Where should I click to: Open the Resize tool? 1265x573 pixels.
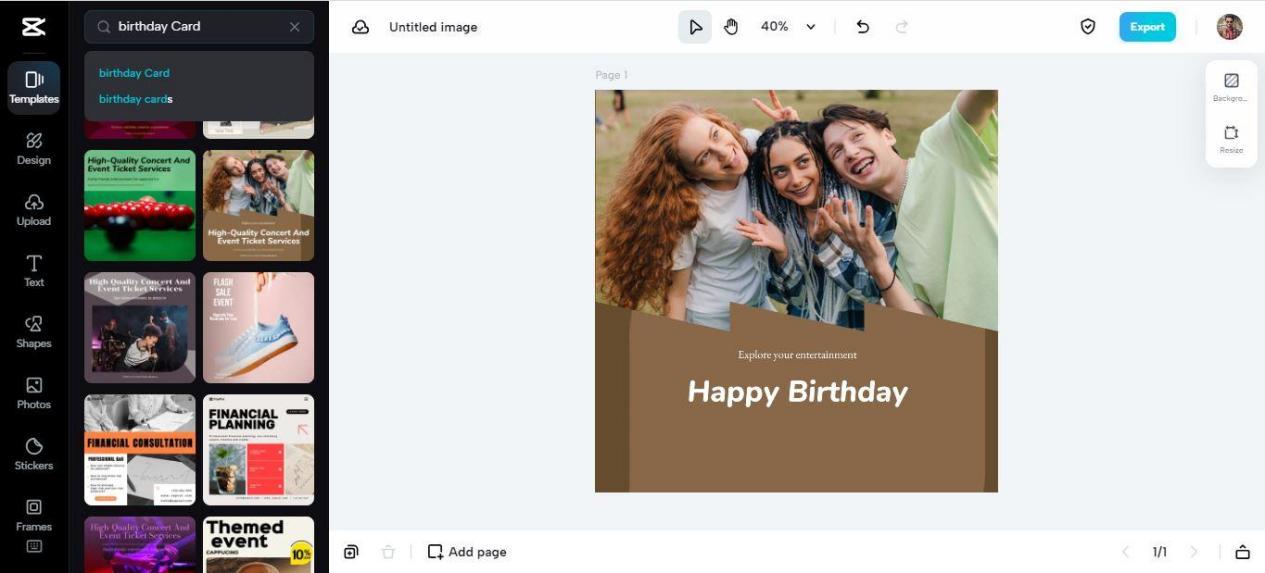[1231, 139]
